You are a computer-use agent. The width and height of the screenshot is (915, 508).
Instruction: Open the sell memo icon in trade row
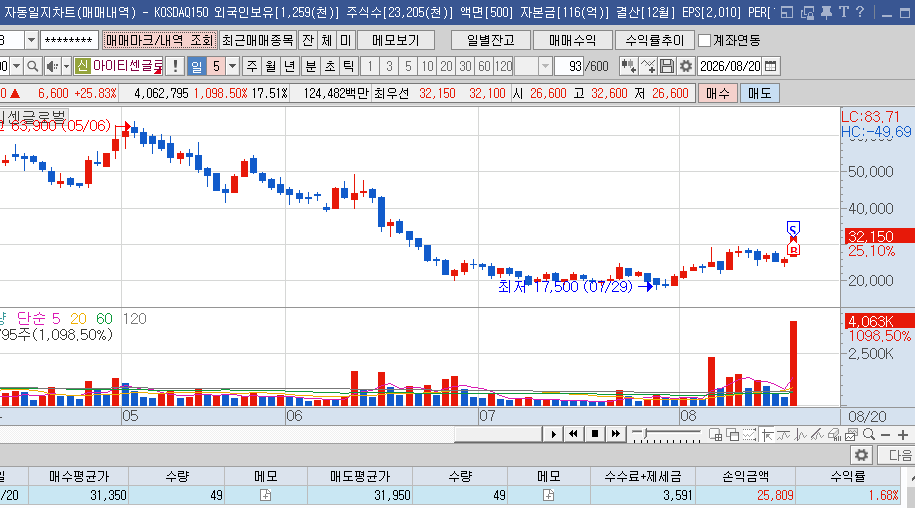tap(549, 495)
